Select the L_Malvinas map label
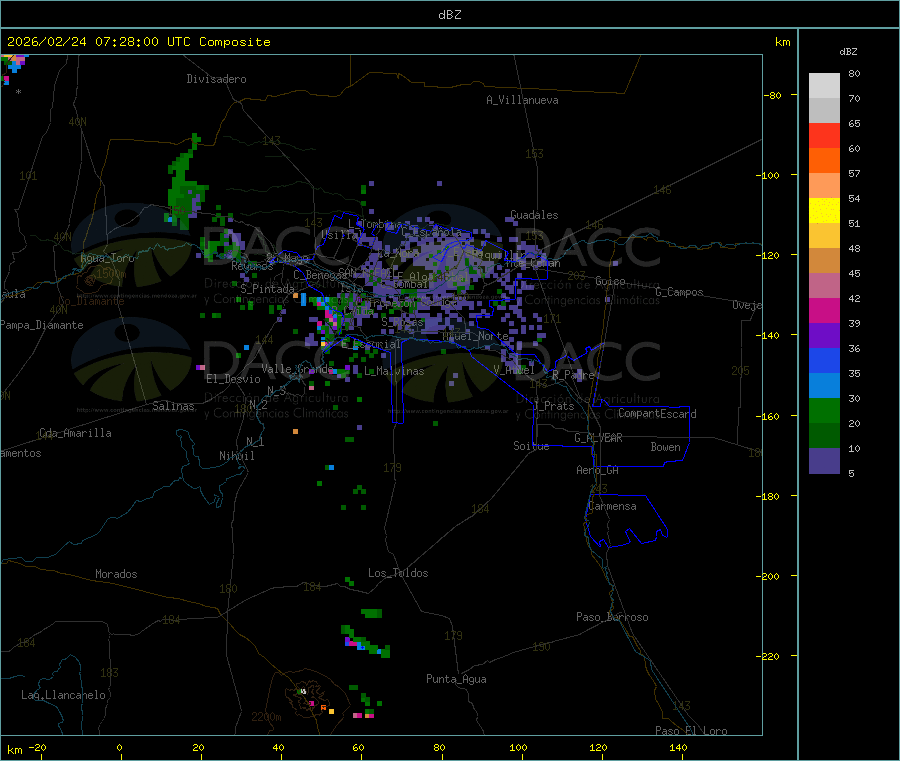 (394, 371)
